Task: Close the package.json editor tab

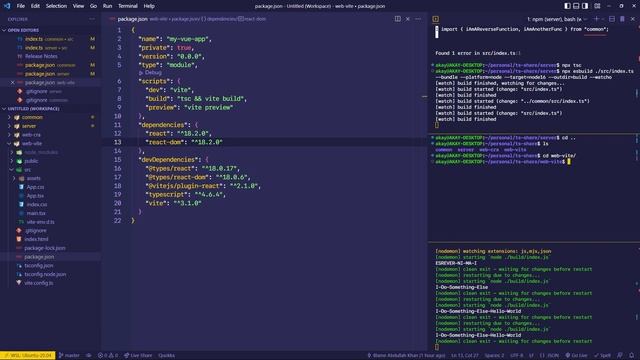Action: [408, 19]
